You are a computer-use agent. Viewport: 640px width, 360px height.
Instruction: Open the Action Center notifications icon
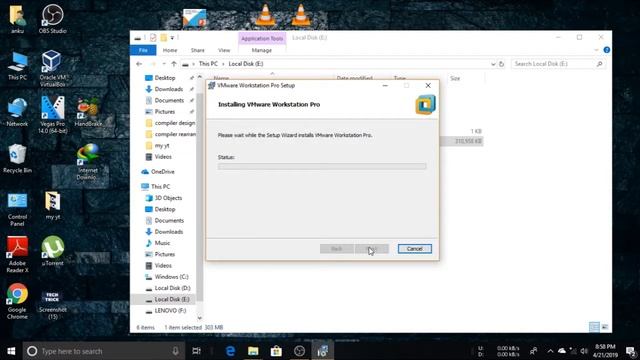(630, 351)
